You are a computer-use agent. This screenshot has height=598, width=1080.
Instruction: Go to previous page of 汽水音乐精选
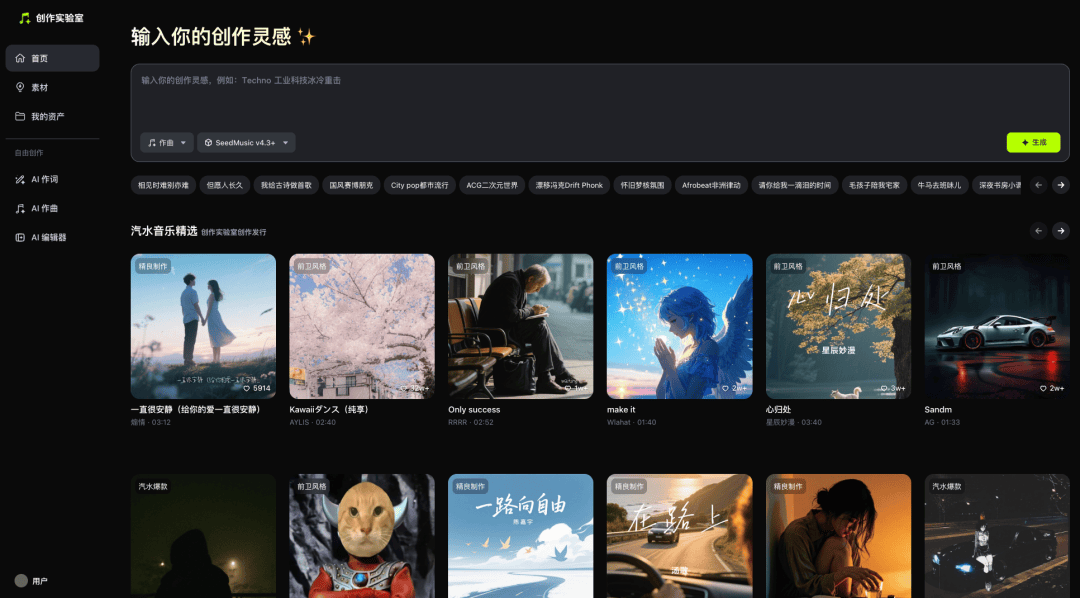pyautogui.click(x=1038, y=231)
